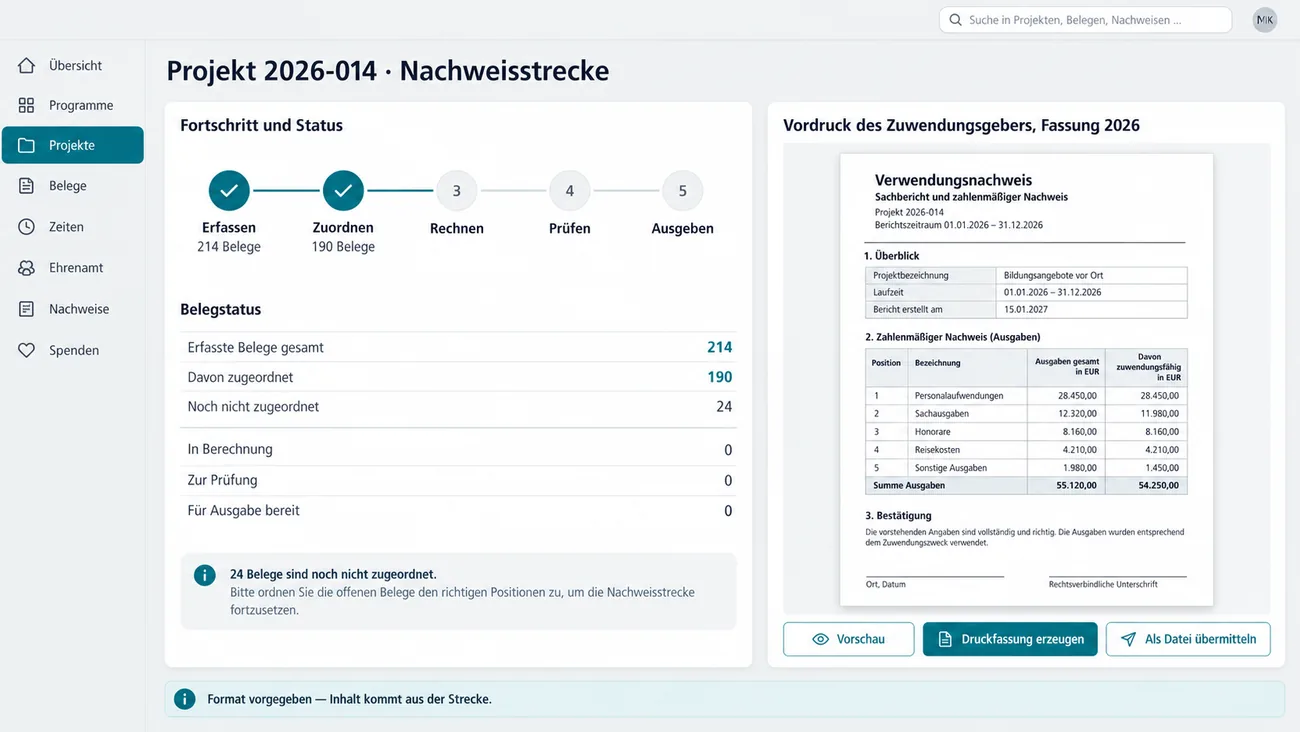Click the Verwendungsnachweis document preview
The height and width of the screenshot is (732, 1300).
(x=1026, y=379)
